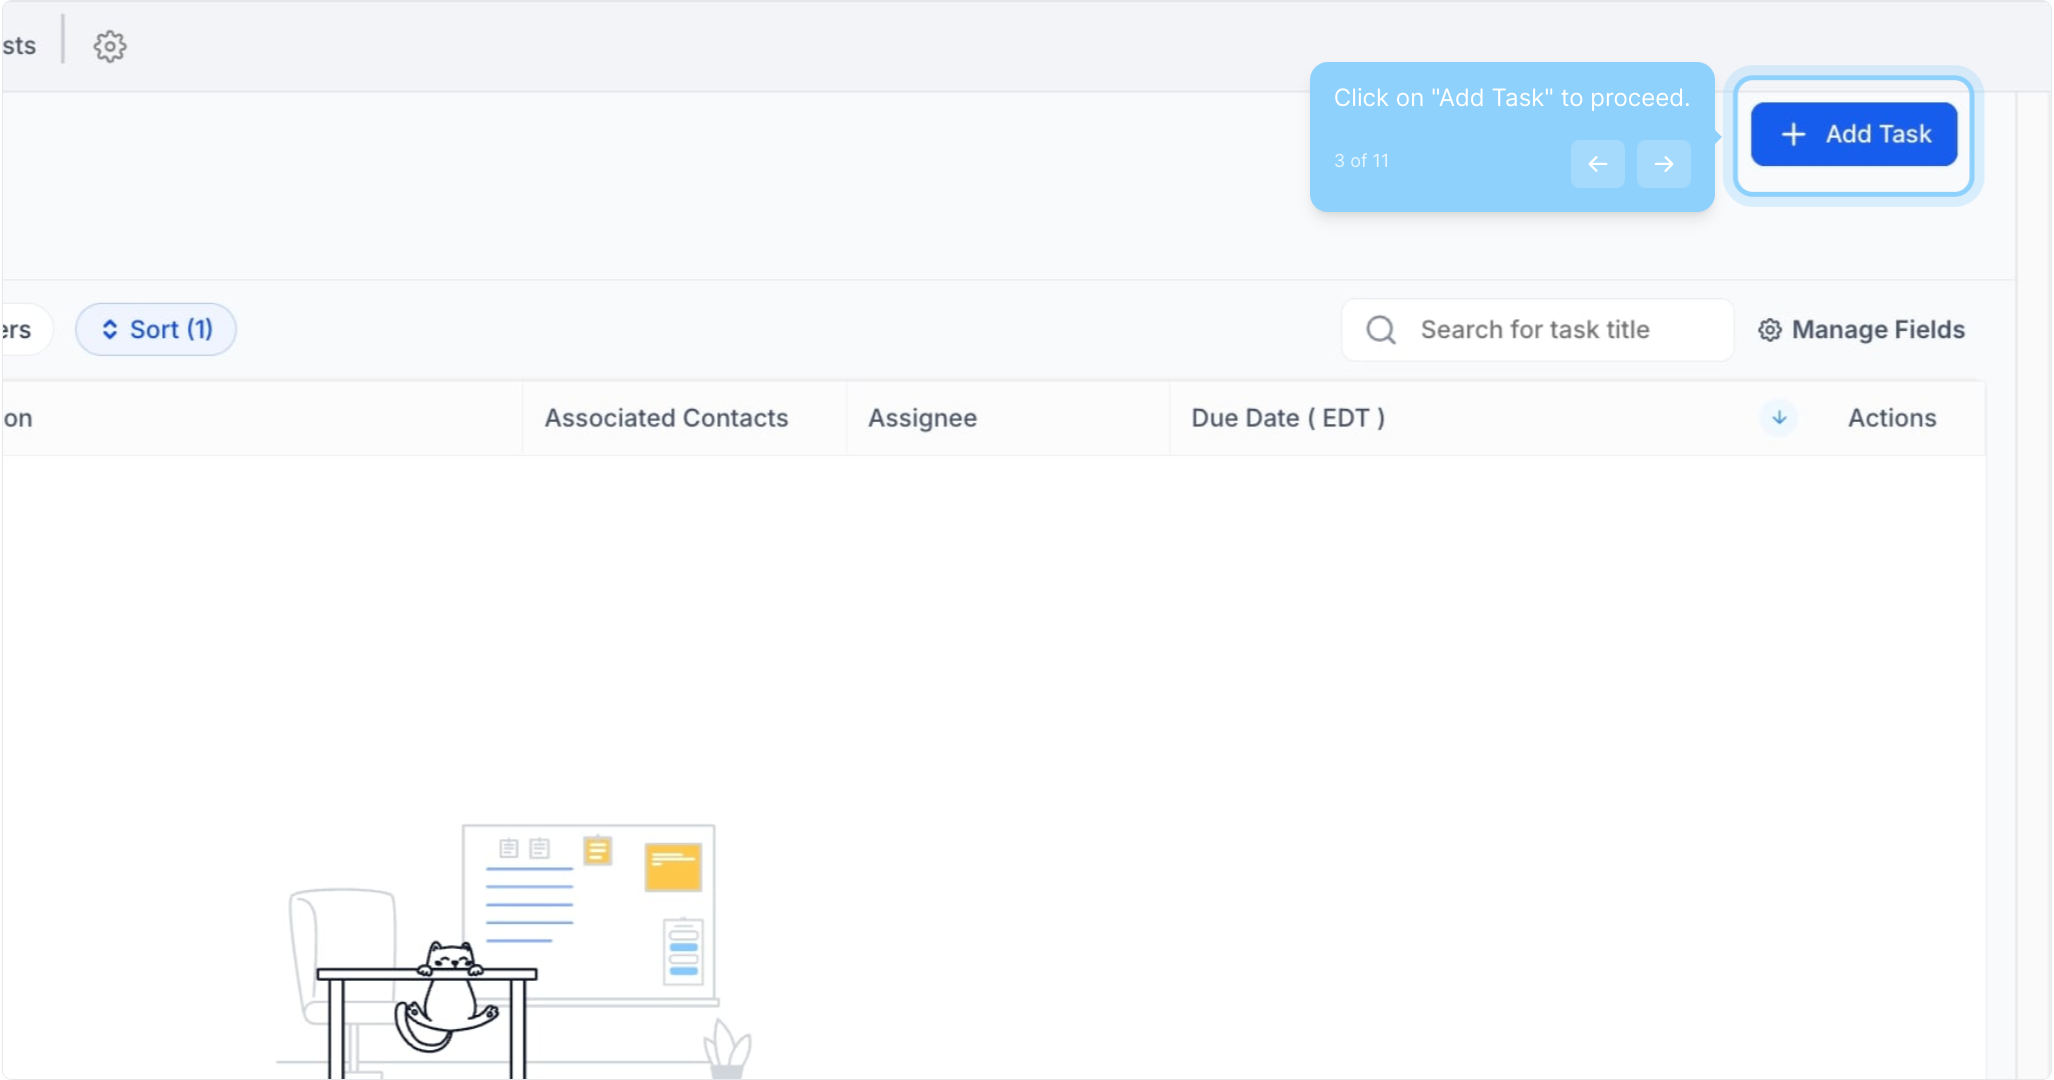
Task: Click the Associated Contacts column header
Action: click(666, 418)
